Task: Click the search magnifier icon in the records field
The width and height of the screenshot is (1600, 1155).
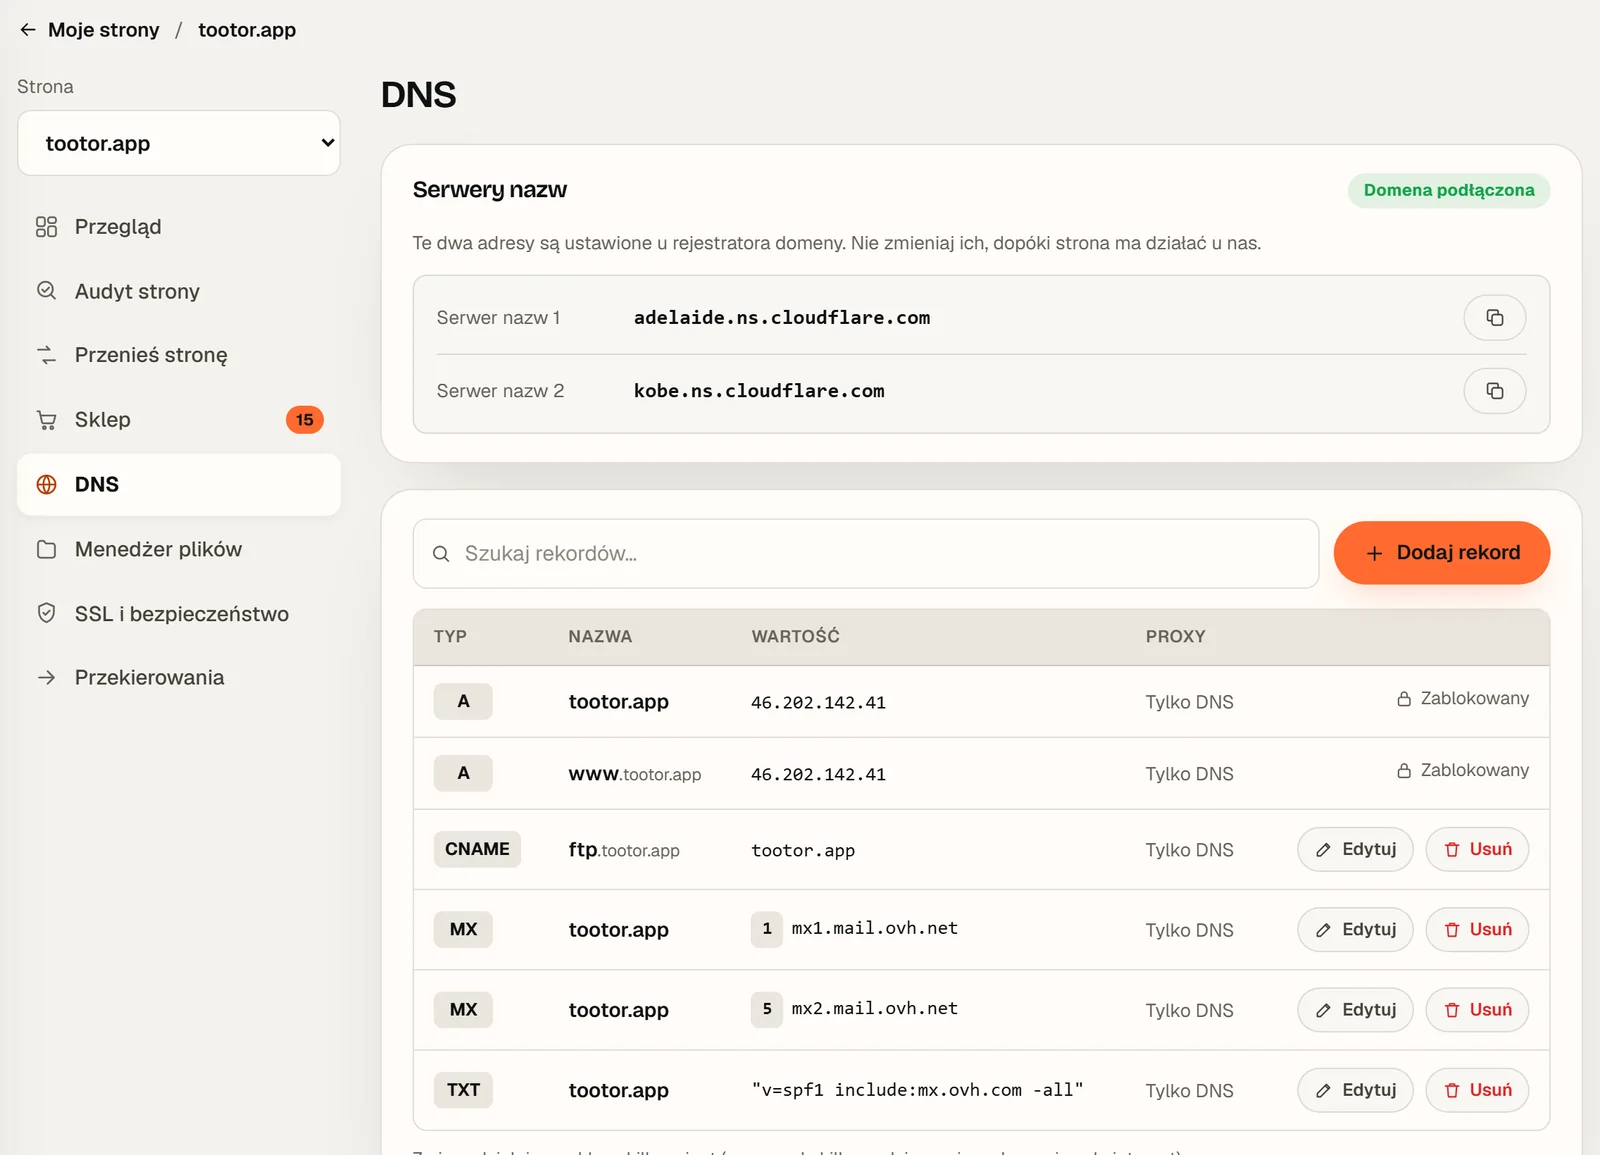Action: [441, 554]
